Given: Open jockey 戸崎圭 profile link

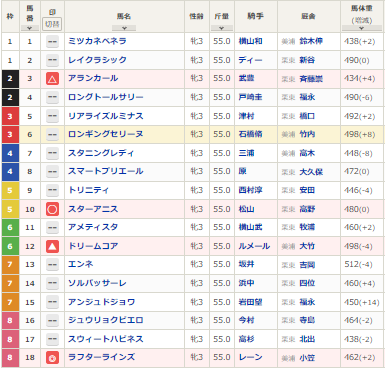Looking at the screenshot, I should 250,97.
